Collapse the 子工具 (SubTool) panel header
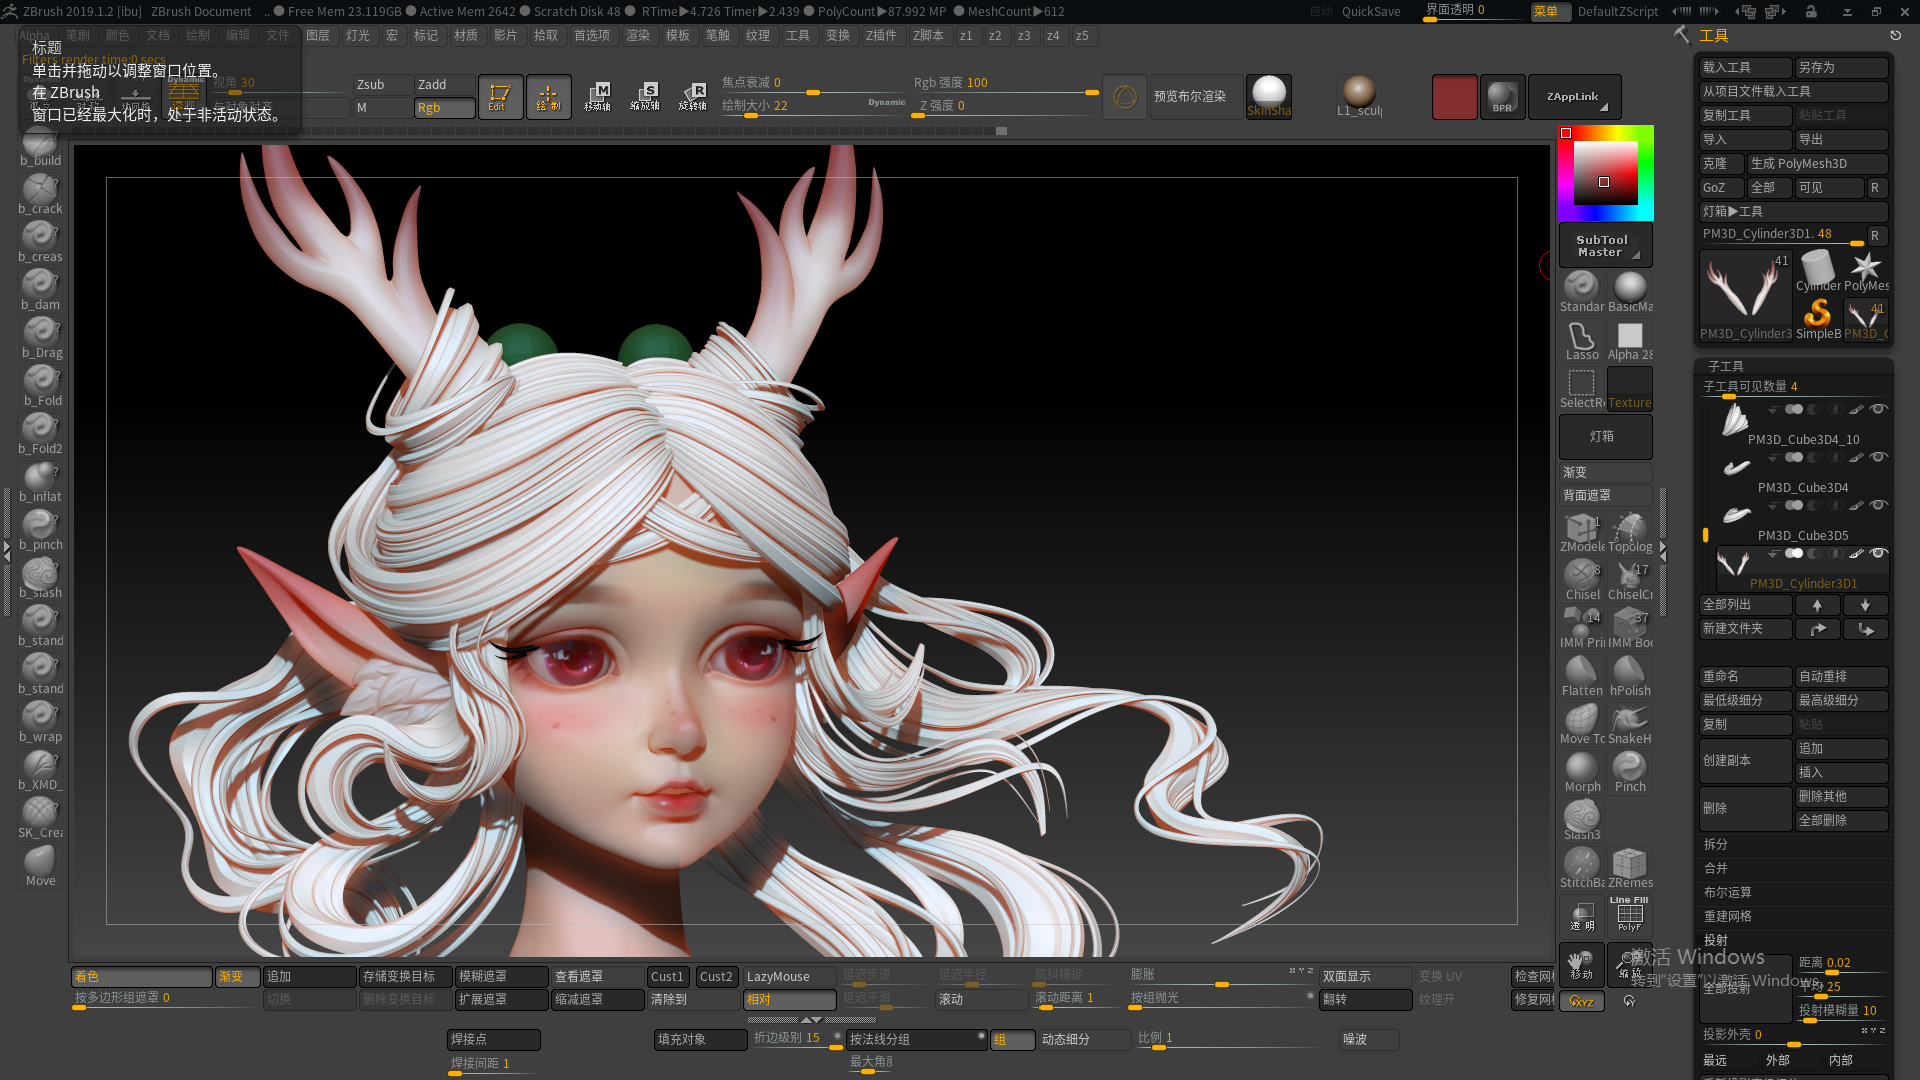Viewport: 1920px width, 1080px height. [1726, 367]
